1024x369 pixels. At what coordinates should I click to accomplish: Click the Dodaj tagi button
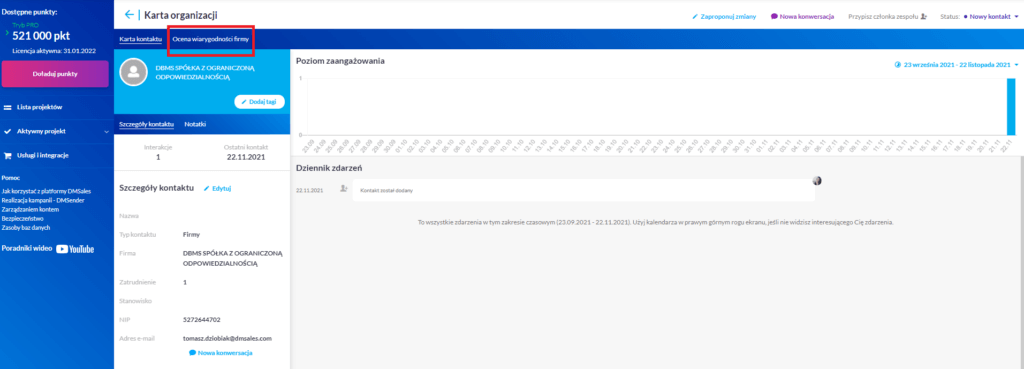point(259,102)
